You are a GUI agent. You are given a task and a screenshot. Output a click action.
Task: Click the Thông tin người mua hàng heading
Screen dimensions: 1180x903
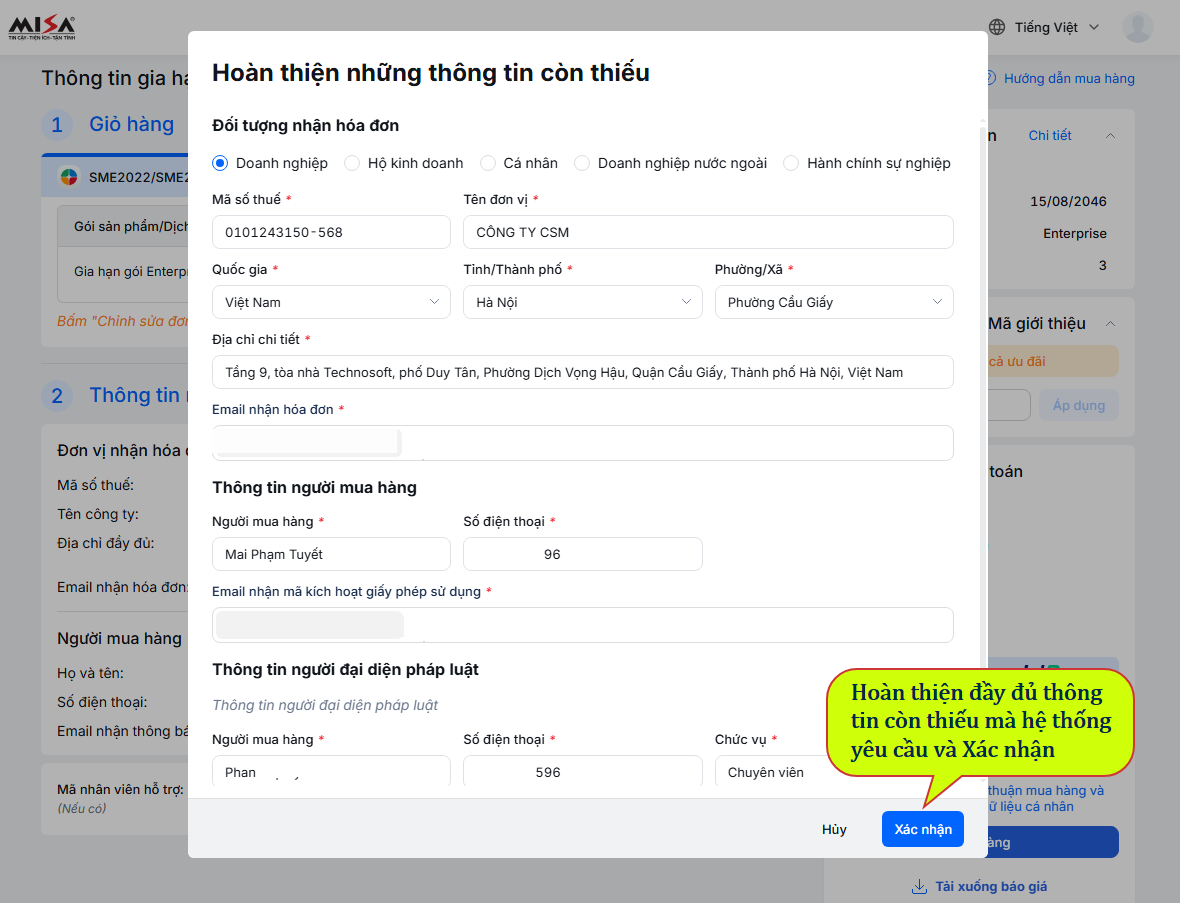coord(315,488)
